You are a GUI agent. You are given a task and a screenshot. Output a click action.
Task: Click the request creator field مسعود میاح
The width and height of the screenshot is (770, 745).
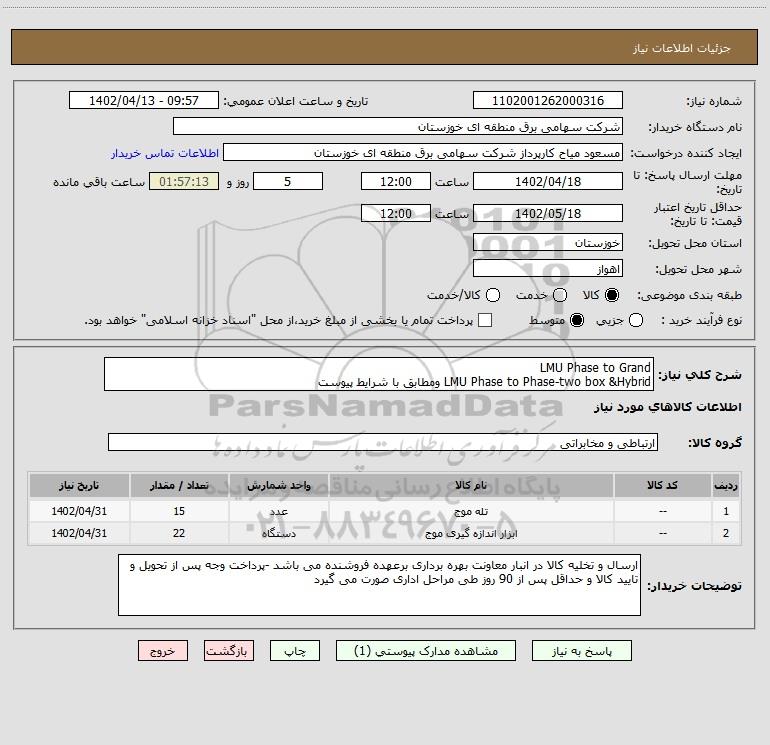click(x=423, y=152)
